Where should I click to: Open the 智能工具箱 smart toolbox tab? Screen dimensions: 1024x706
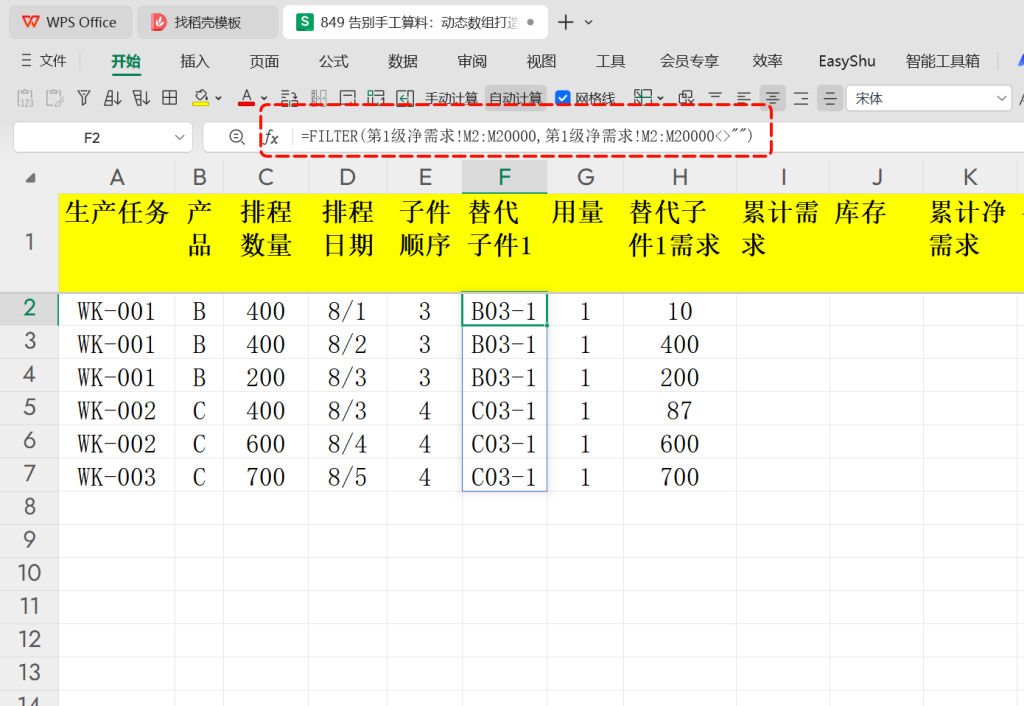[x=942, y=61]
